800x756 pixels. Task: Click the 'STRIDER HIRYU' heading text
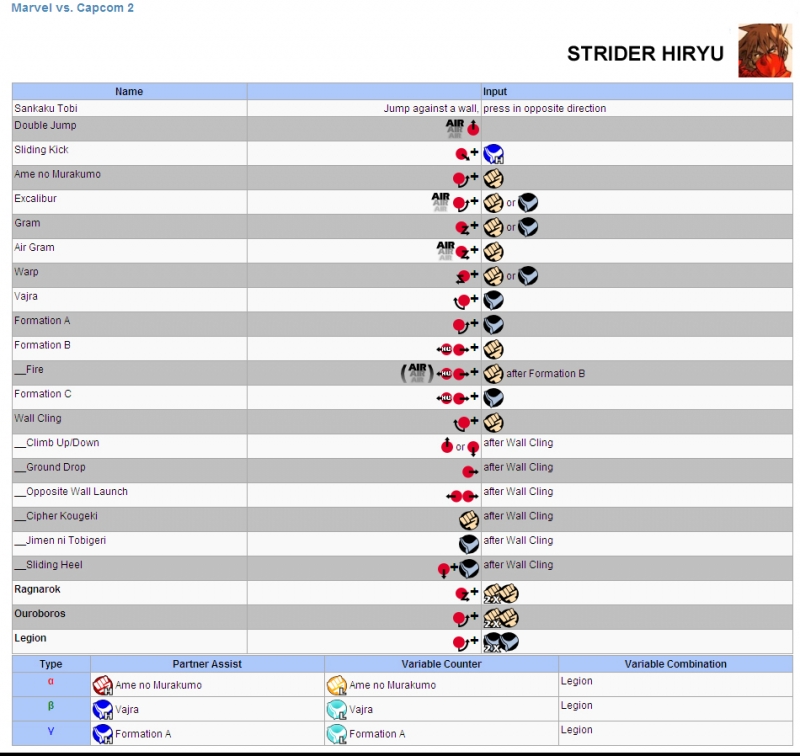(x=645, y=54)
